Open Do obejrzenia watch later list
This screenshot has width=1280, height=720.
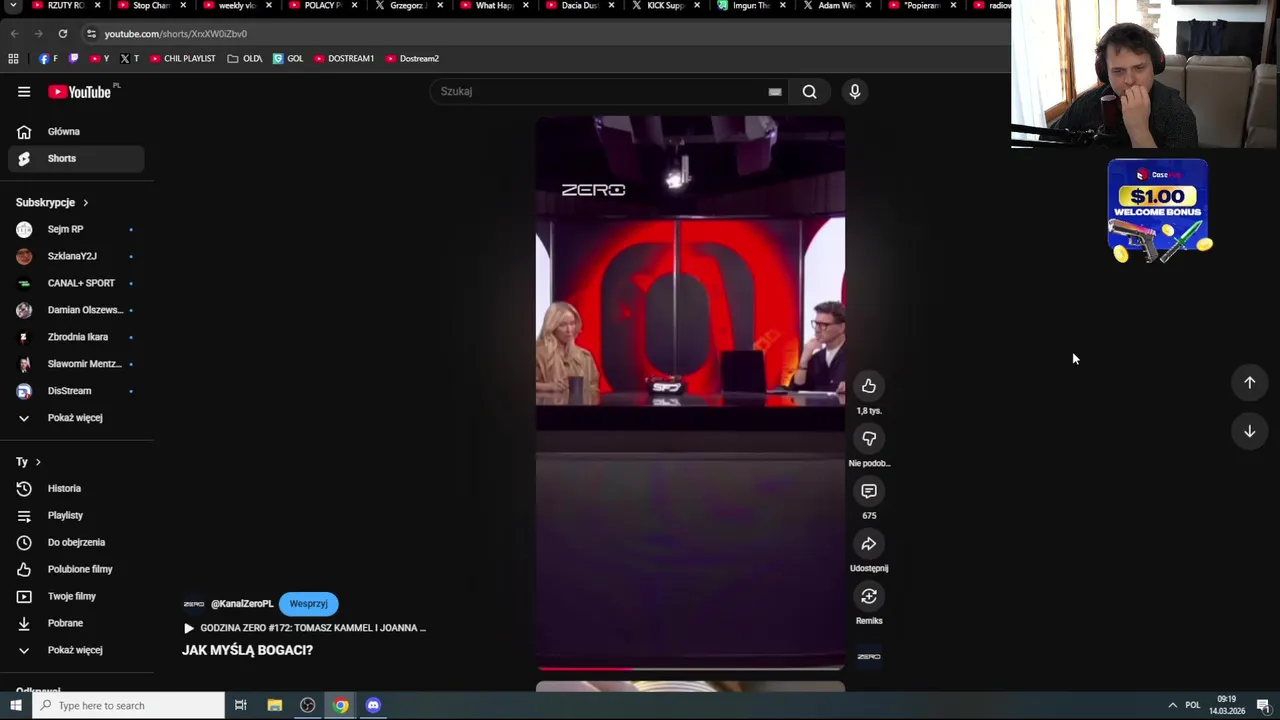76,542
